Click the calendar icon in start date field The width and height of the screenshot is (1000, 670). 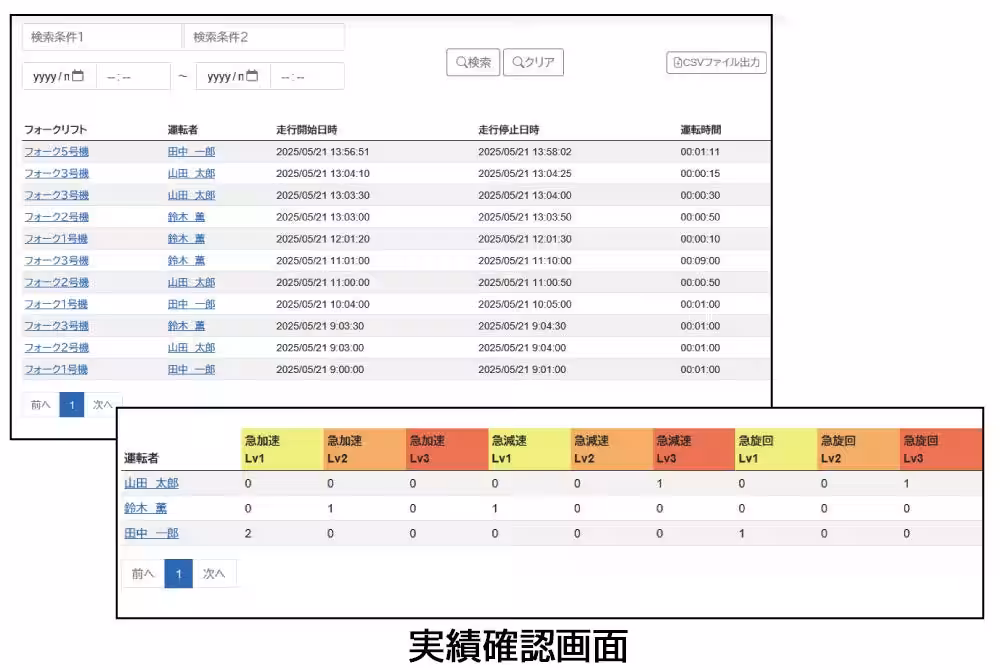[78, 76]
